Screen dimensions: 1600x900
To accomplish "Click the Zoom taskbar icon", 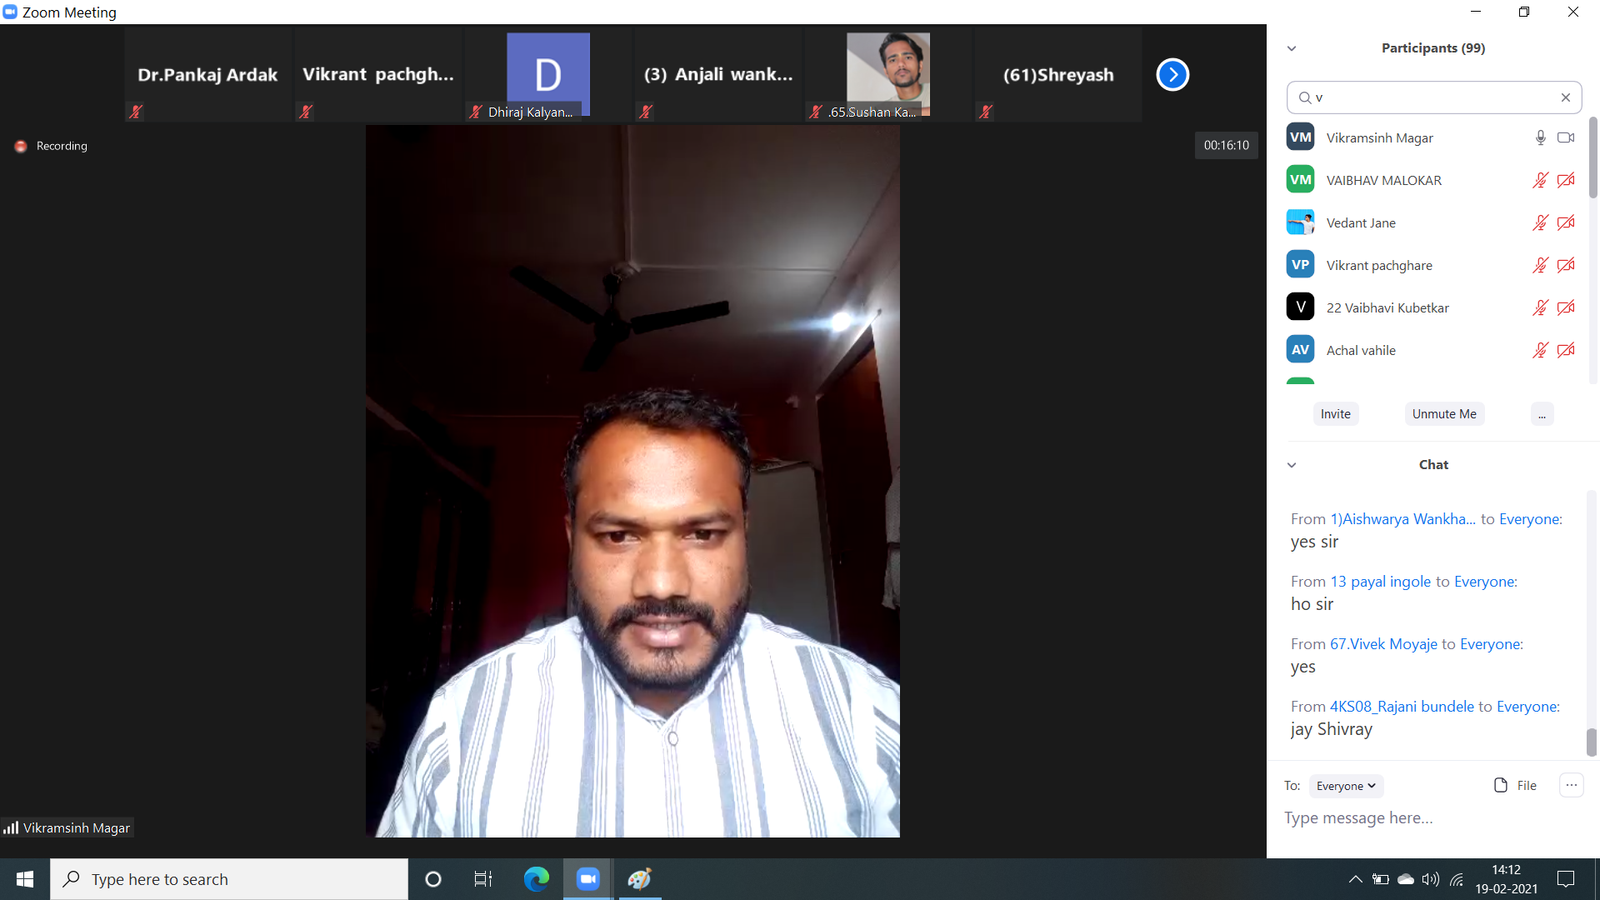I will tap(588, 879).
